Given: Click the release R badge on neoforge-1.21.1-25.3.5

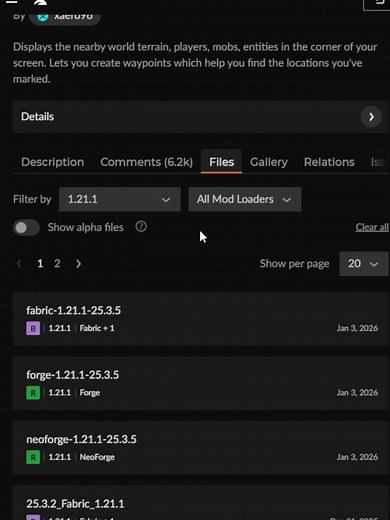Looking at the screenshot, I should click(x=33, y=457).
